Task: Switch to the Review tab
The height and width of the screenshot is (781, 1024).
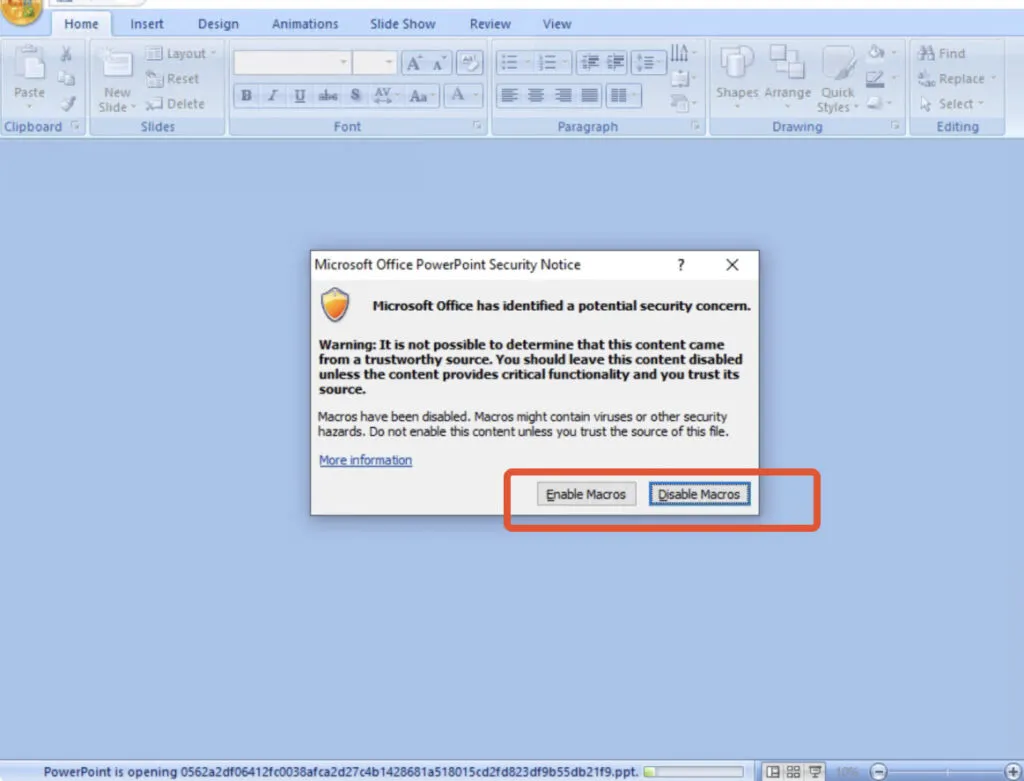Action: tap(490, 24)
